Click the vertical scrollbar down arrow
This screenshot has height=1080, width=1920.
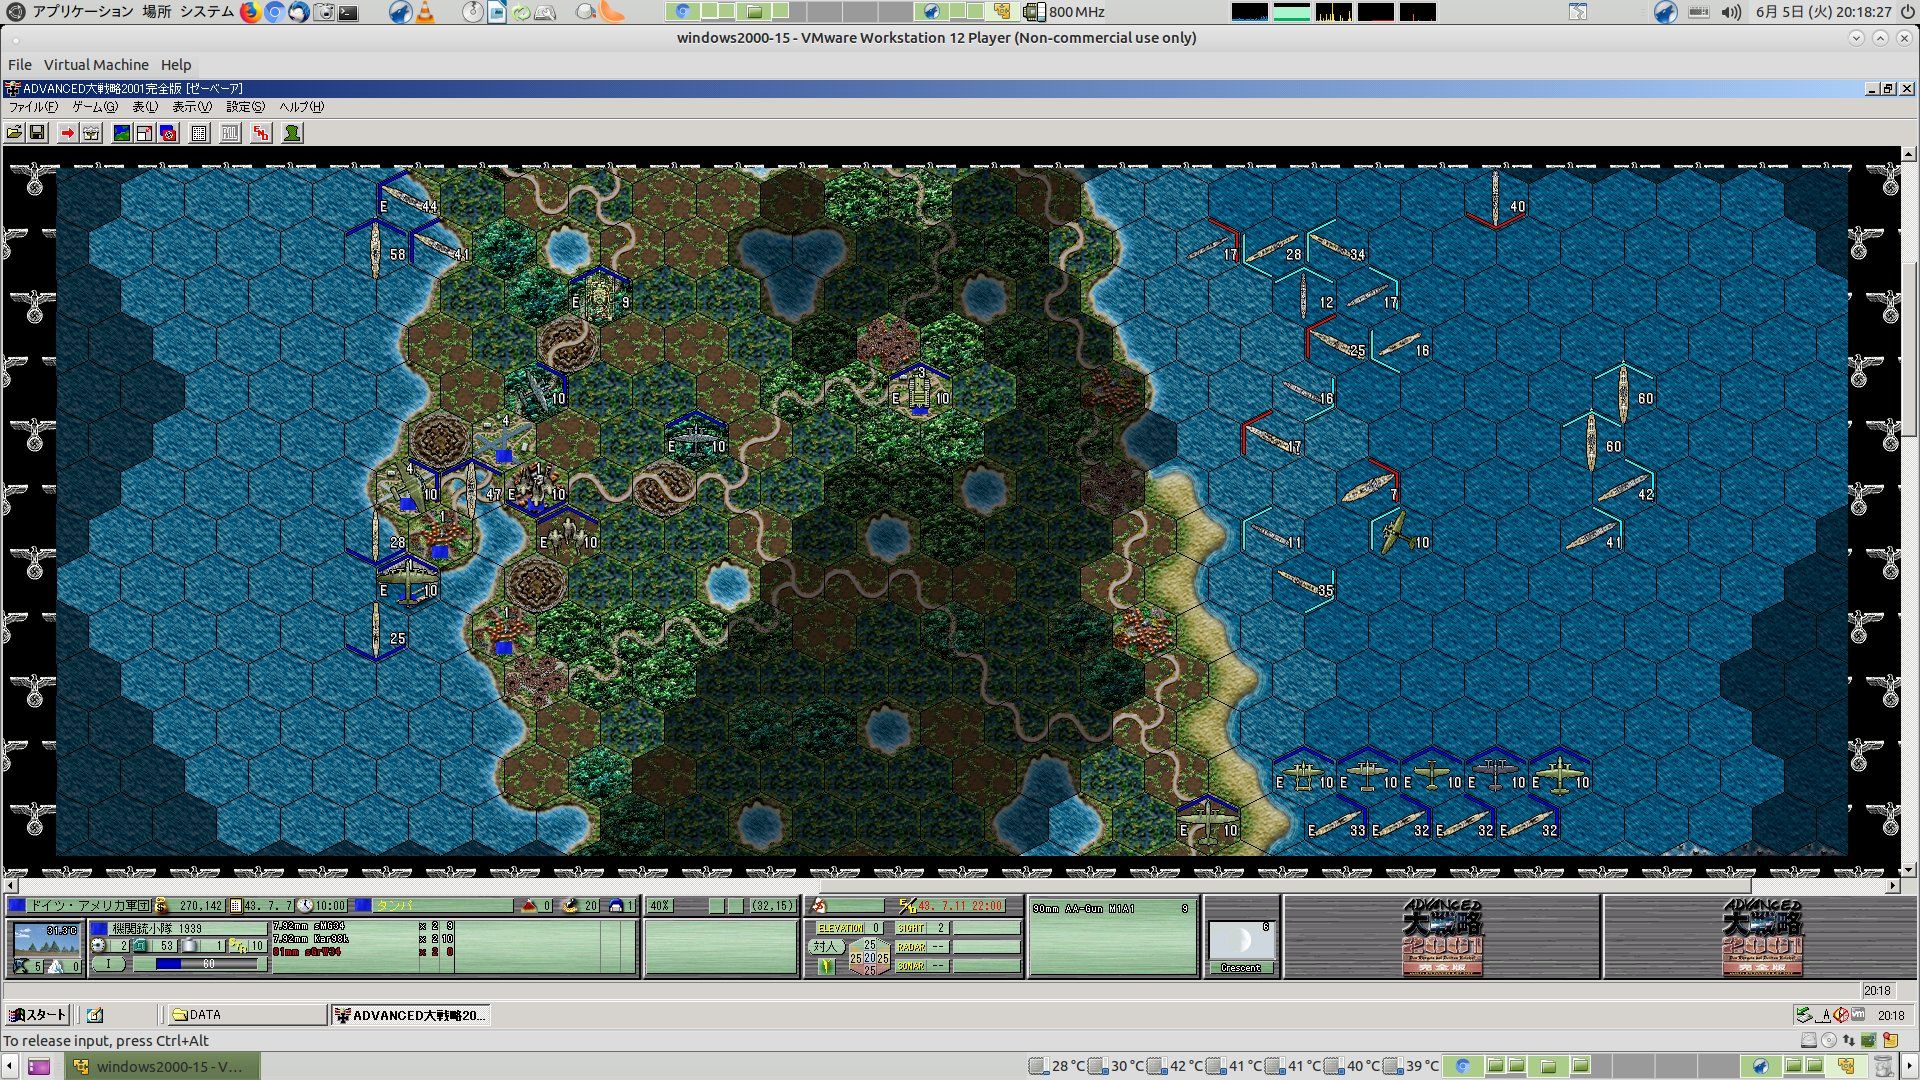coord(1909,870)
